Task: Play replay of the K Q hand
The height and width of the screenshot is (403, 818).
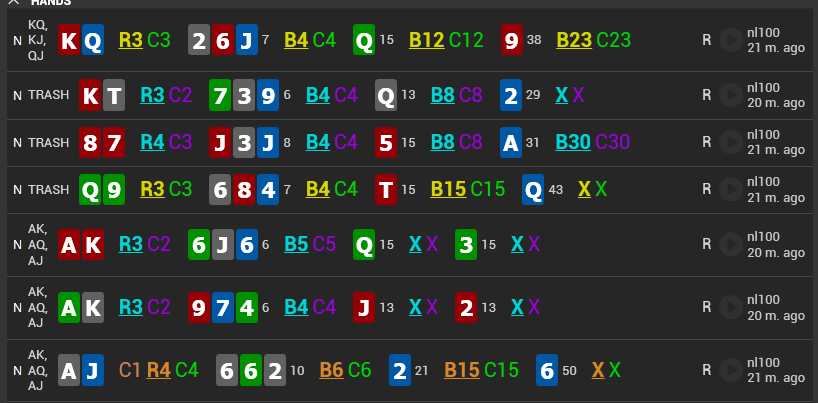Action: click(731, 40)
